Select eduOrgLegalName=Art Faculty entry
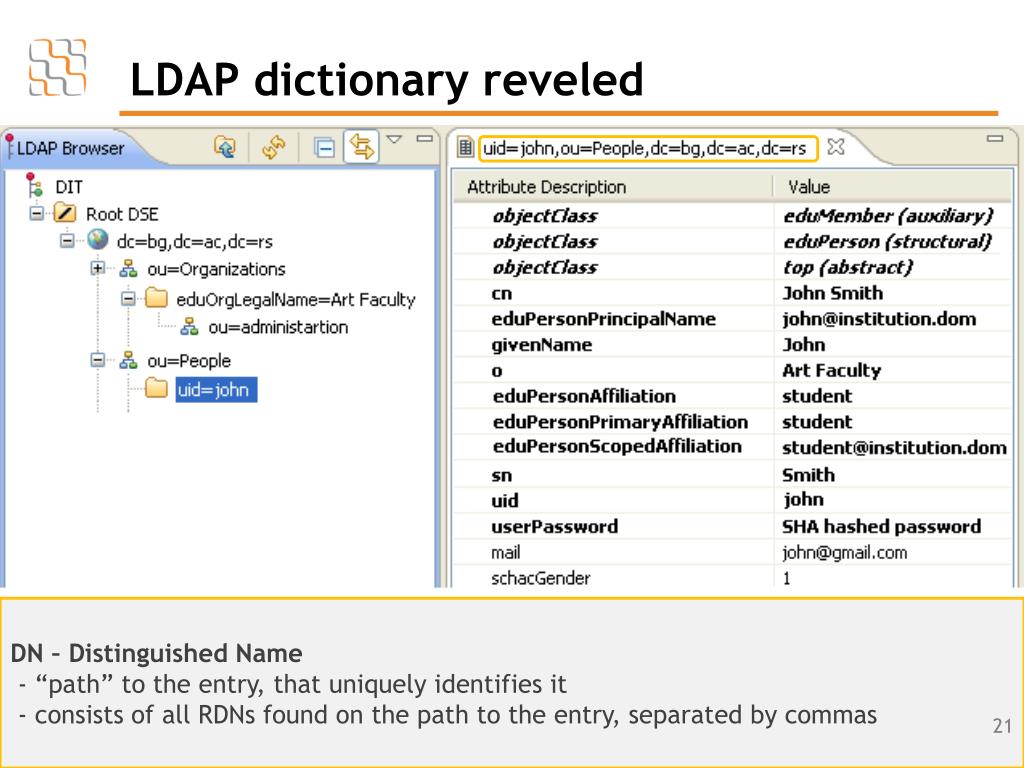 (x=296, y=300)
